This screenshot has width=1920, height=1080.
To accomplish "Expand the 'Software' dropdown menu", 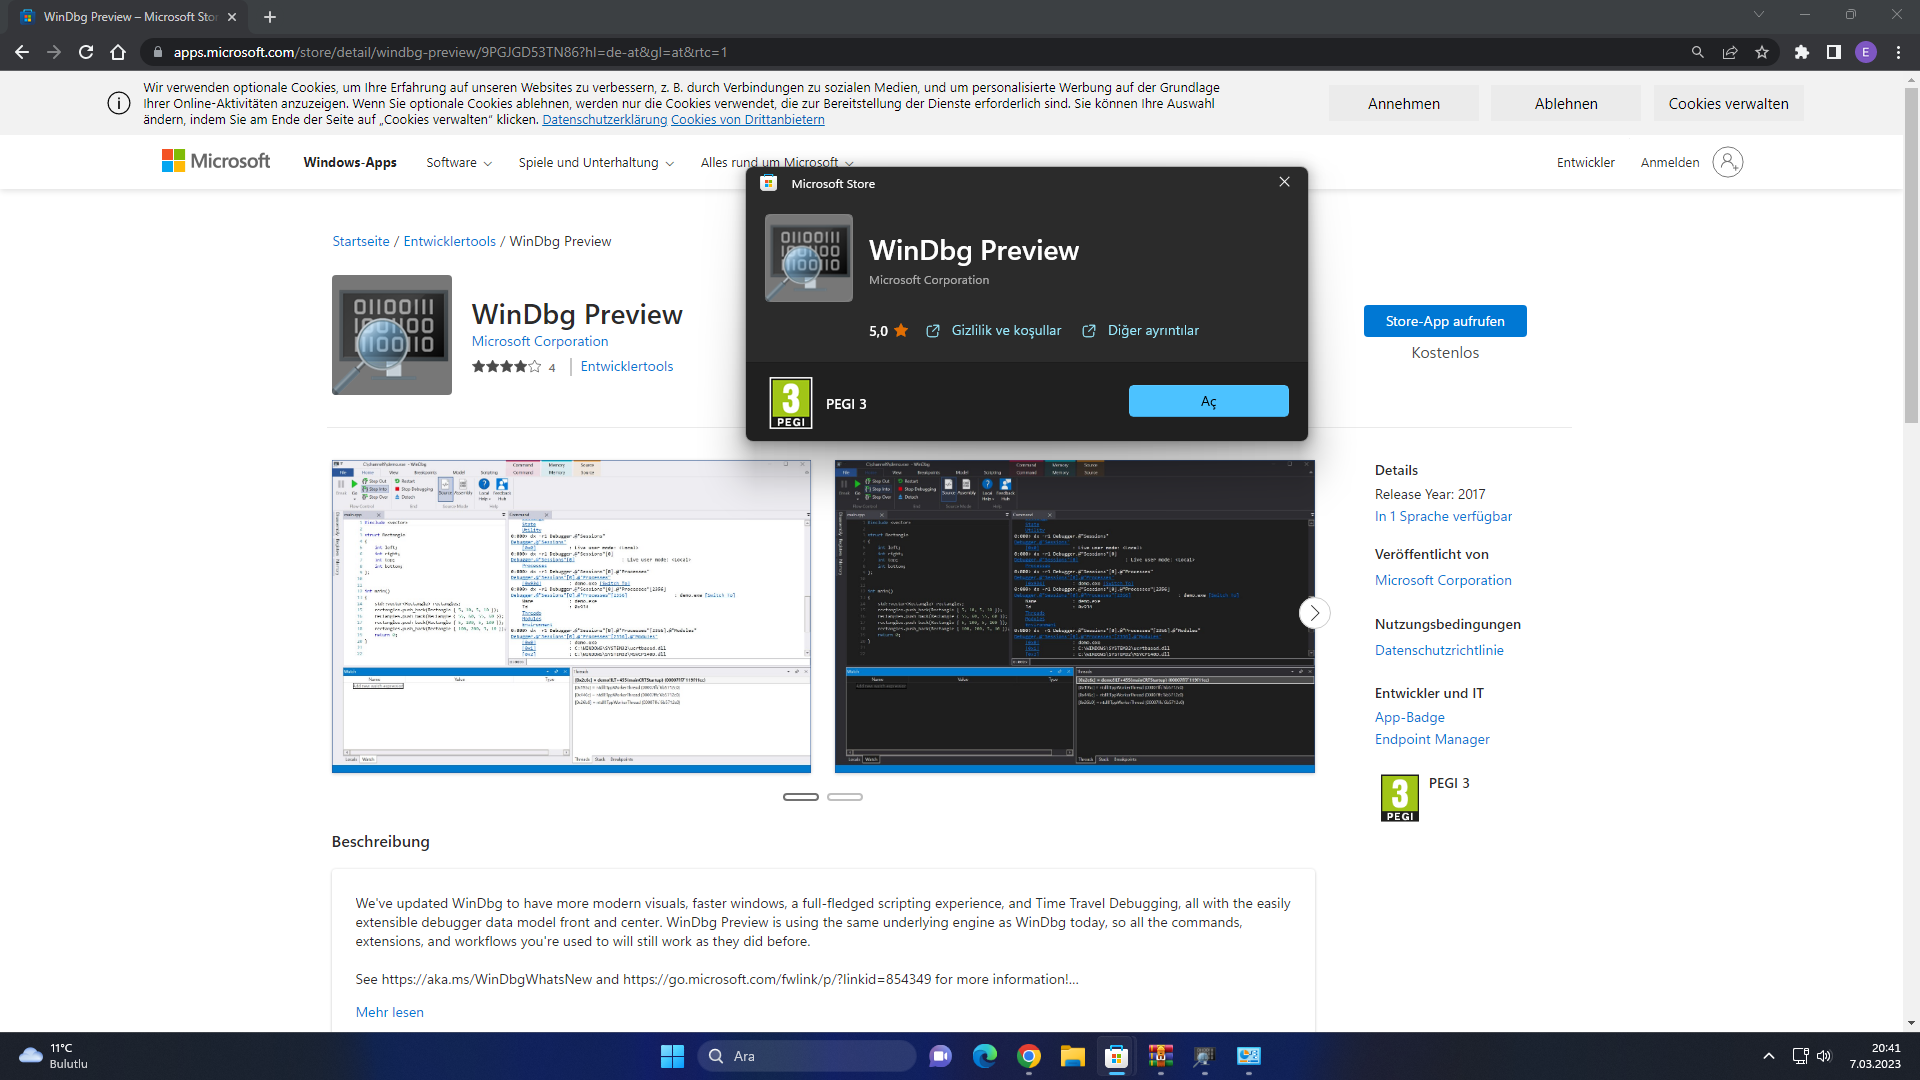I will tap(456, 162).
